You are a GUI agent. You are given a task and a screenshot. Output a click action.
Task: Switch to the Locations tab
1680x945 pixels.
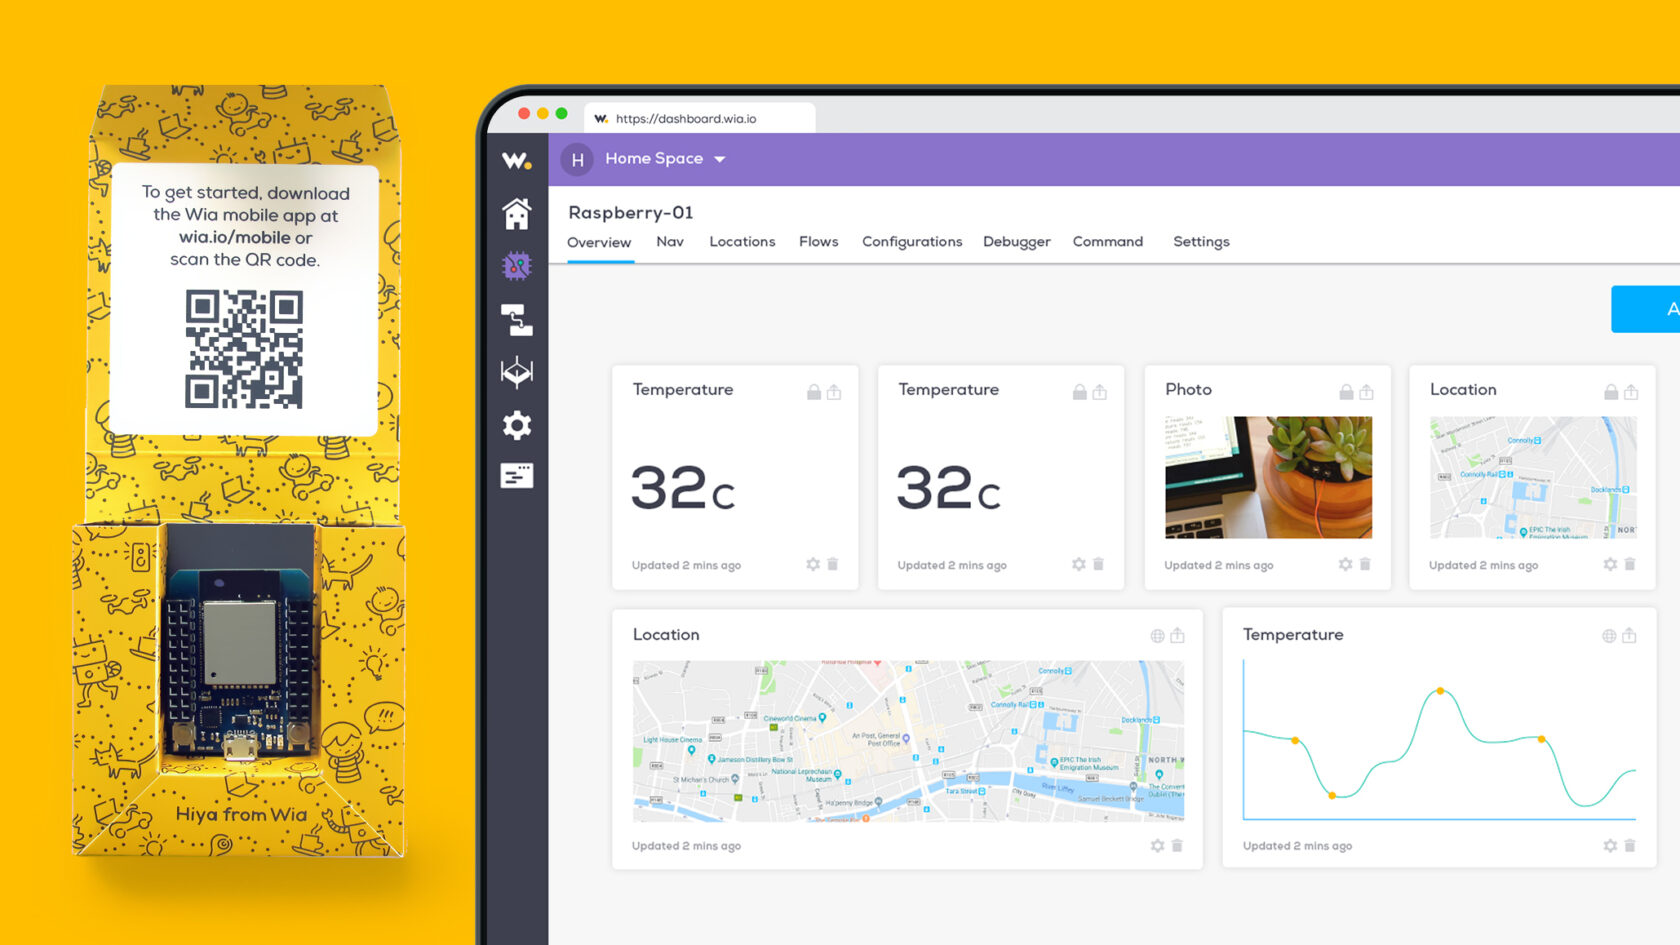pos(742,242)
